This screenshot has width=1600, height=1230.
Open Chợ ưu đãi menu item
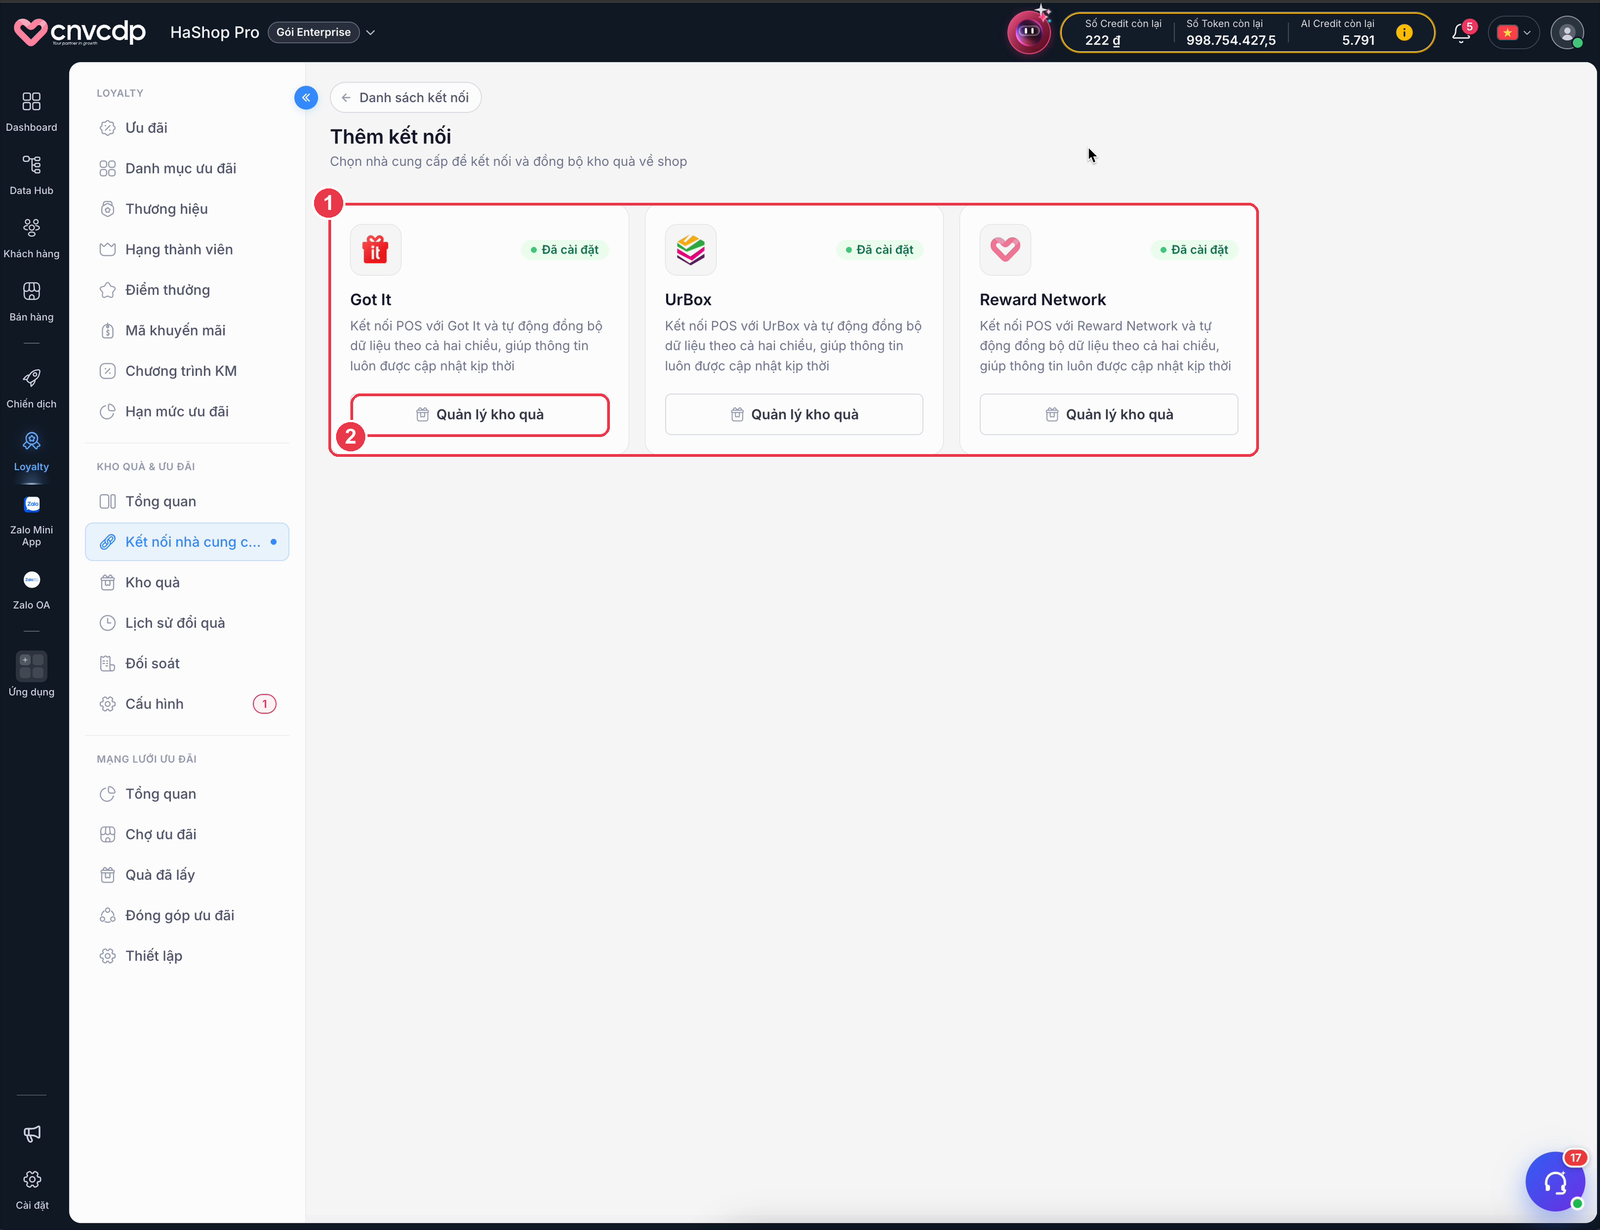pos(187,834)
